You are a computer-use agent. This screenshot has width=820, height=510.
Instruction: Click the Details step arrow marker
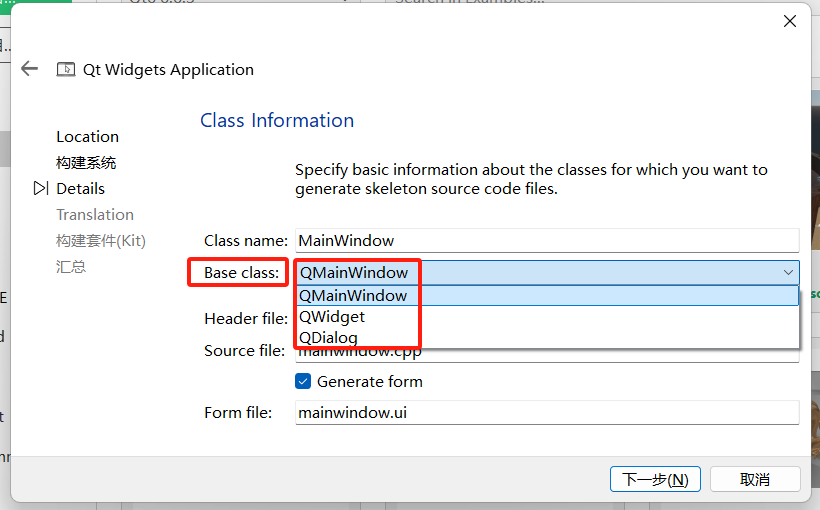click(x=41, y=188)
